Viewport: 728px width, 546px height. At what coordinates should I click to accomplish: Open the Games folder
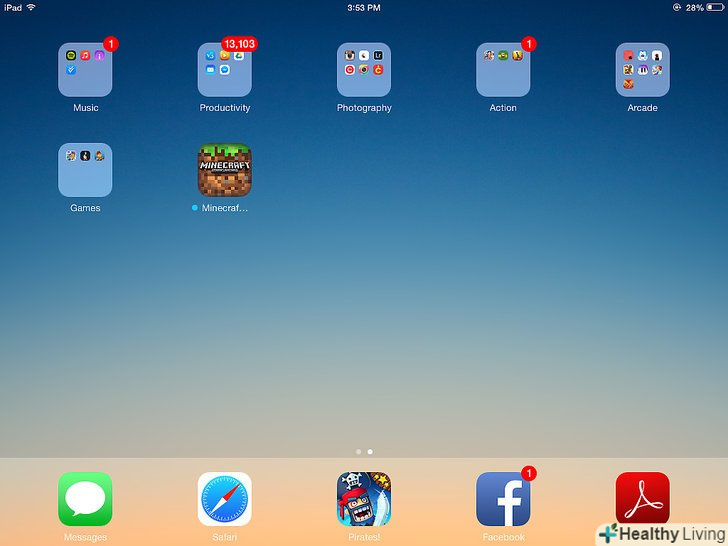(x=85, y=170)
